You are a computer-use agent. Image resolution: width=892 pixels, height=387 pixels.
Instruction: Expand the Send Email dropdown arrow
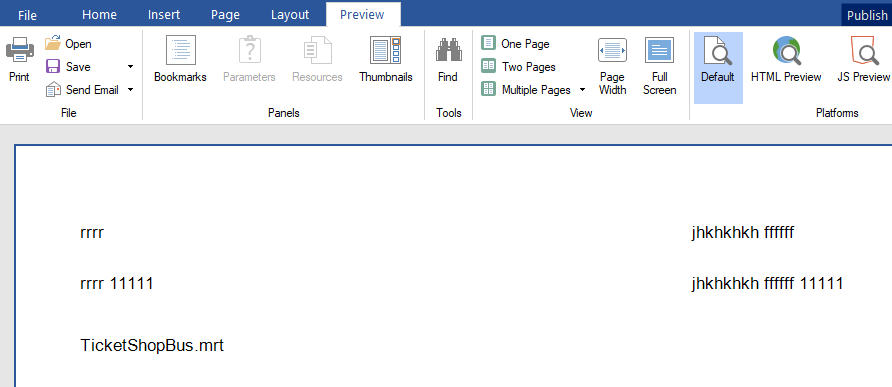[130, 89]
